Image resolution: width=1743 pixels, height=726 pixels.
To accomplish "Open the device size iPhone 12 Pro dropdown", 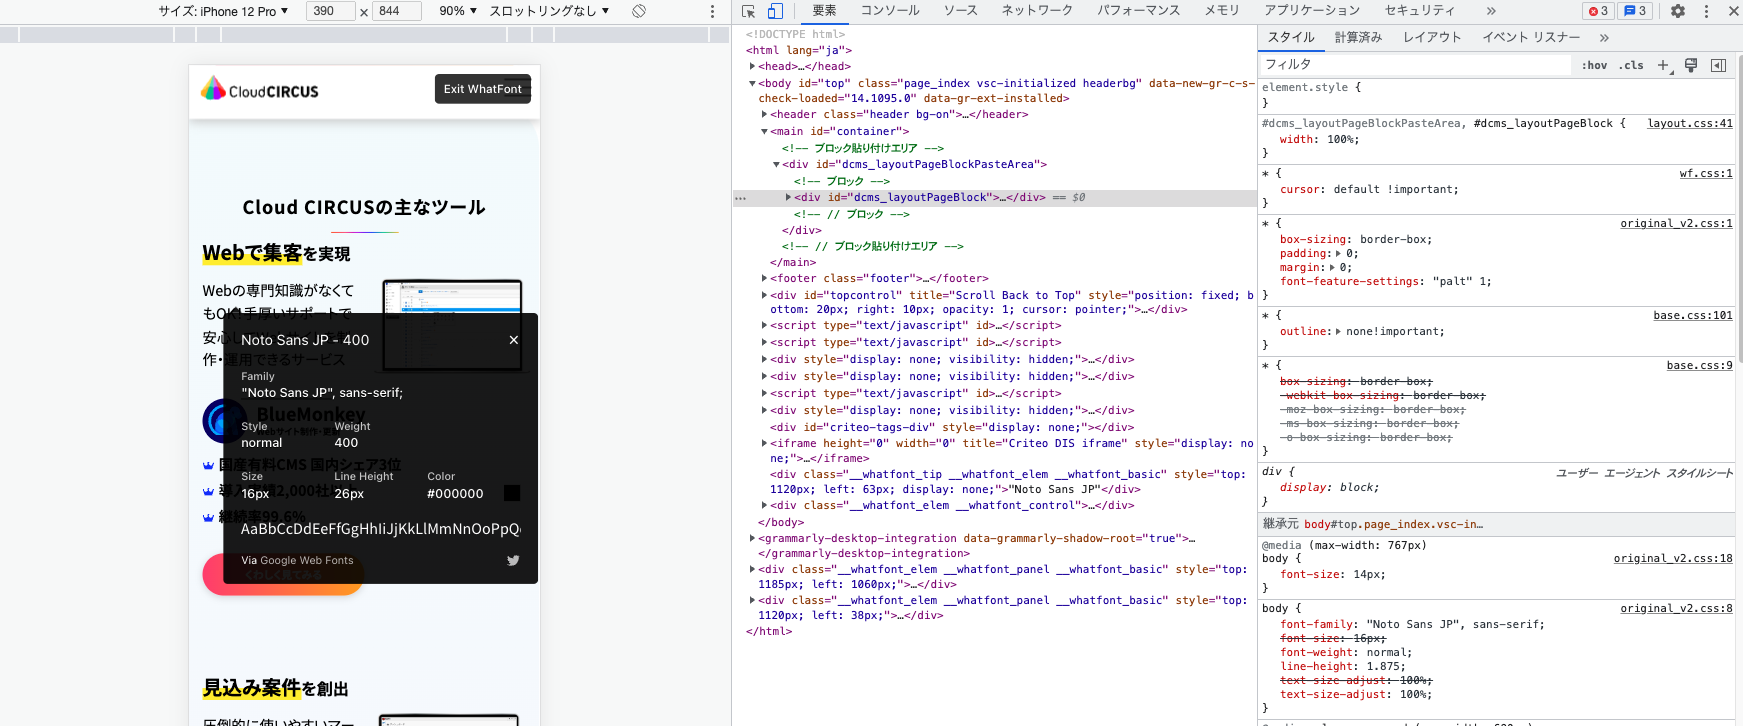I will coord(223,11).
